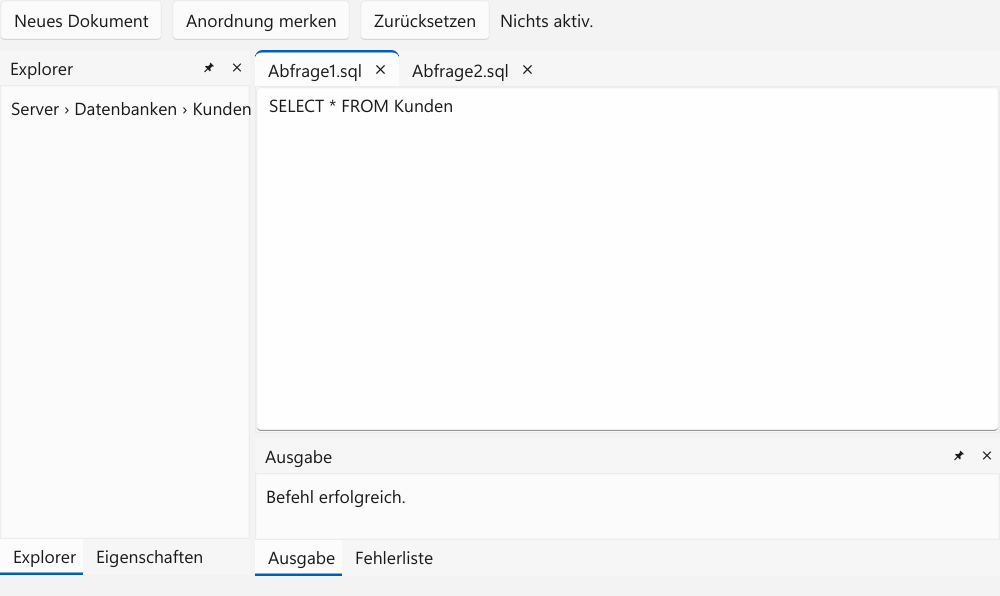
Task: Click into the SQL editor text area
Action: (627, 259)
